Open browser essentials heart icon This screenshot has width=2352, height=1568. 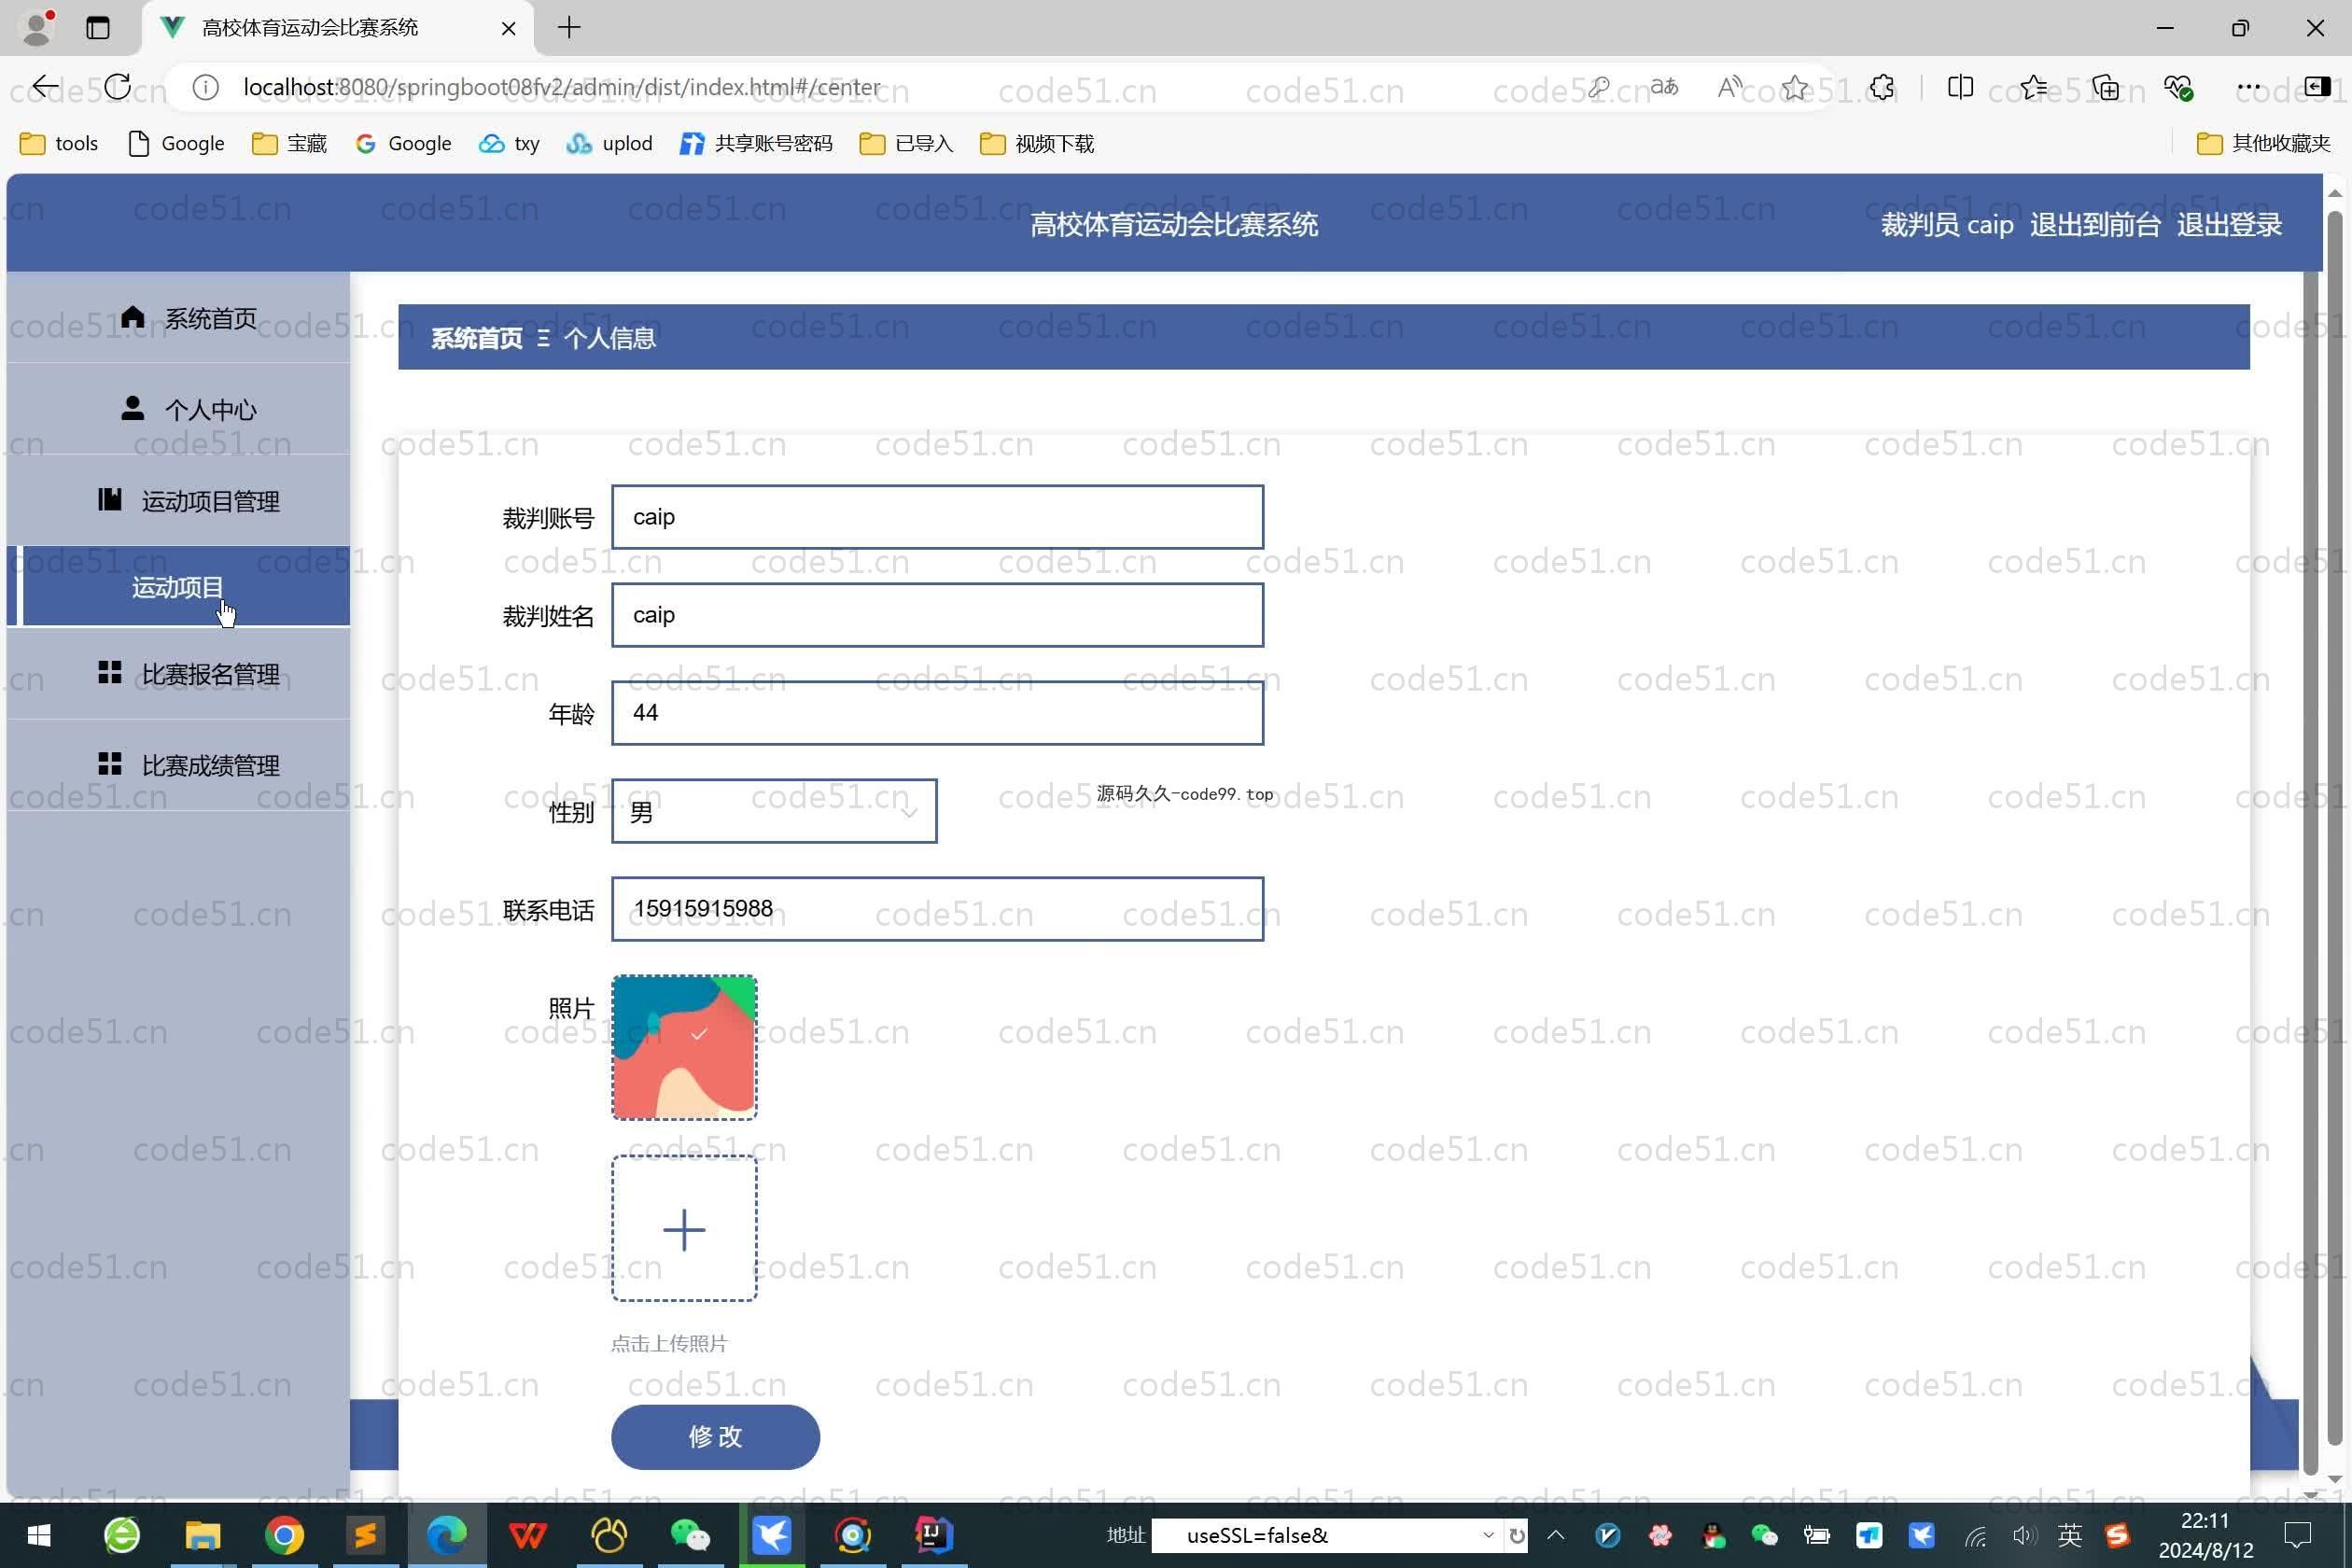[x=2178, y=88]
